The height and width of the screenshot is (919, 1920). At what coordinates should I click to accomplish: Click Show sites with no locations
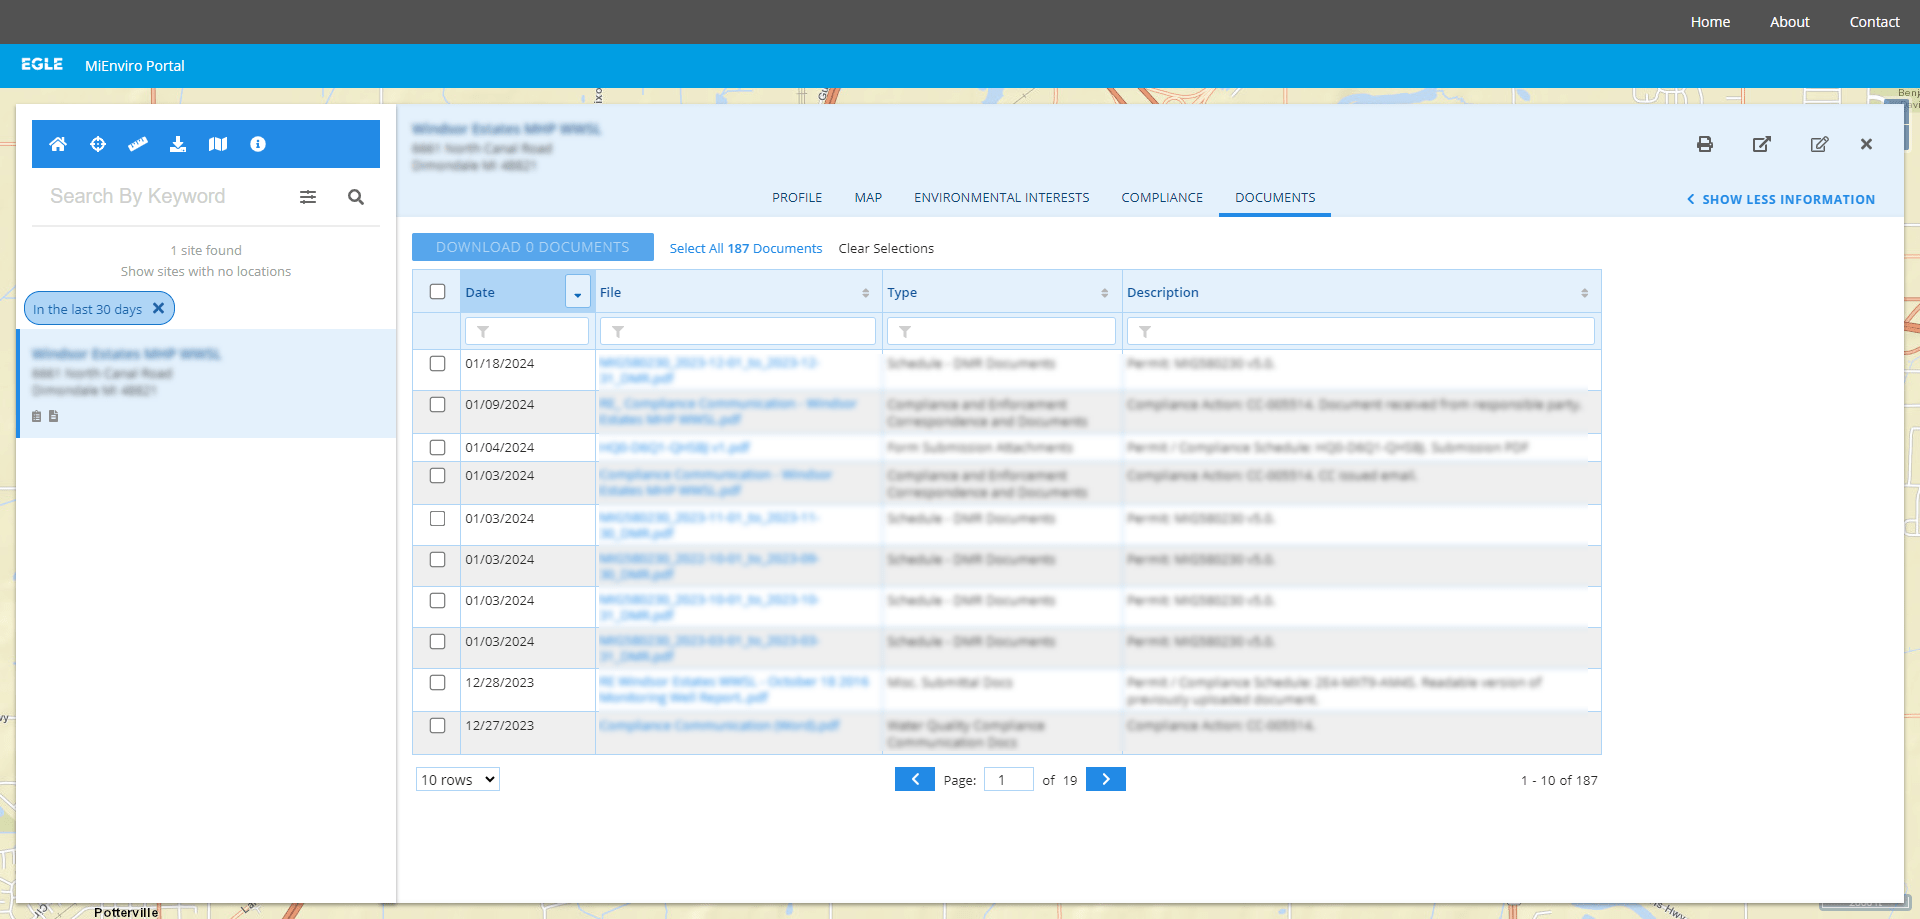[206, 271]
